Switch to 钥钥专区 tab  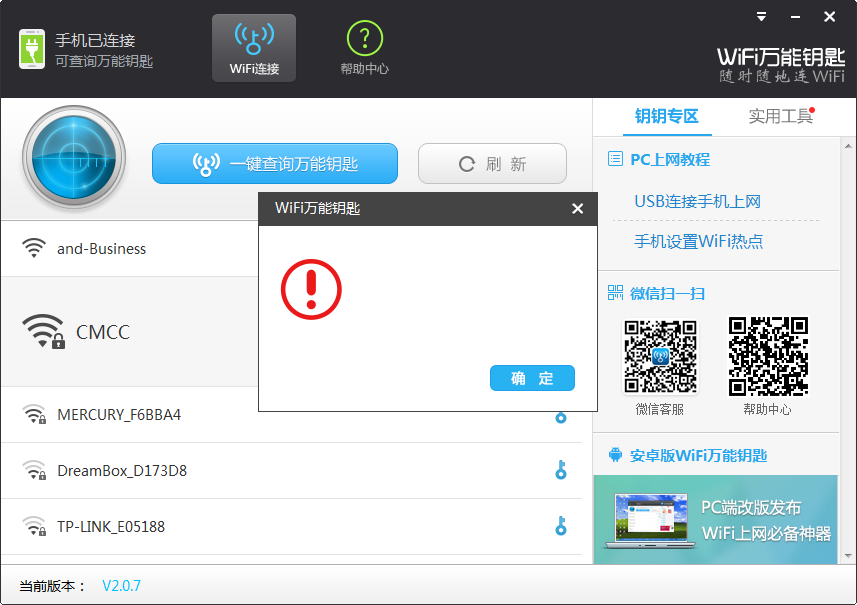point(667,116)
